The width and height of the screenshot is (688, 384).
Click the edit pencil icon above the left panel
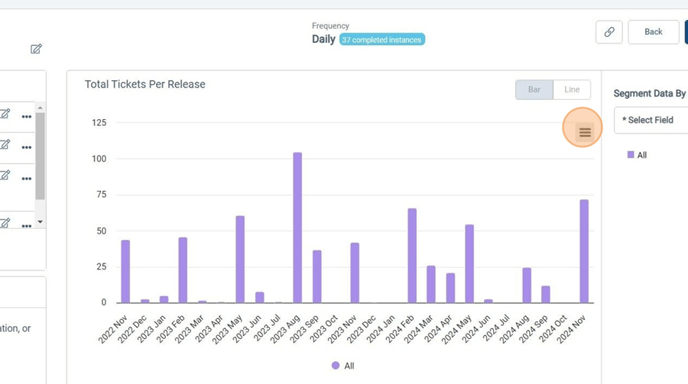tap(36, 49)
